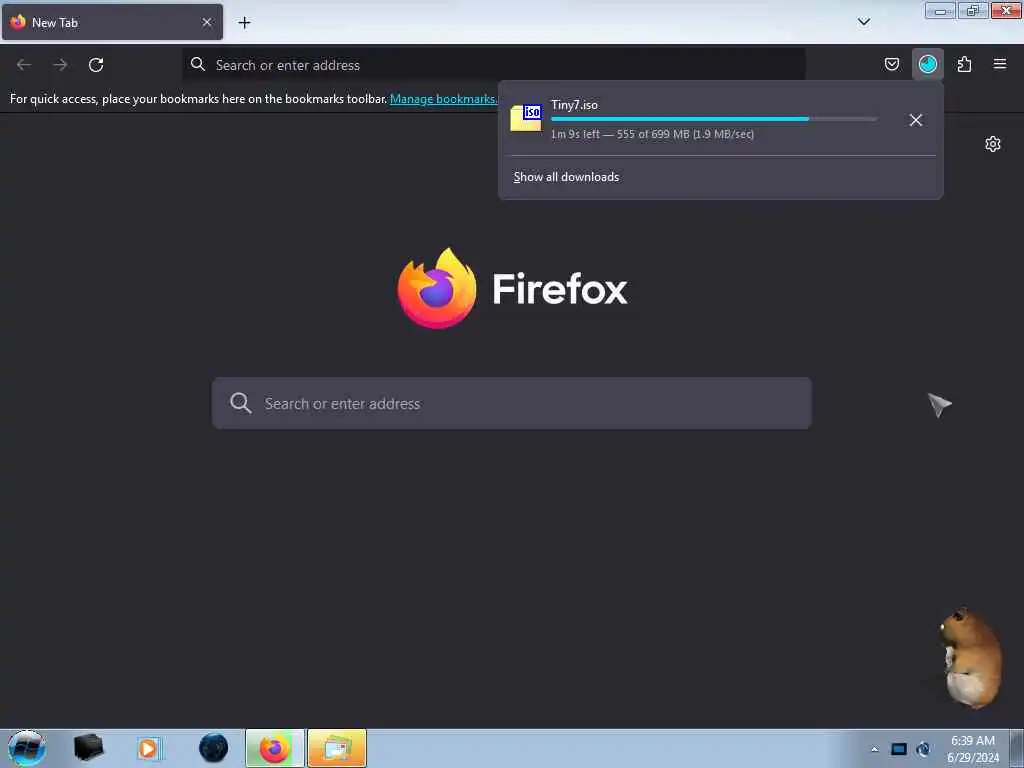Image resolution: width=1024 pixels, height=768 pixels.
Task: Open the Firefox hamburger application menu
Action: coord(1000,64)
